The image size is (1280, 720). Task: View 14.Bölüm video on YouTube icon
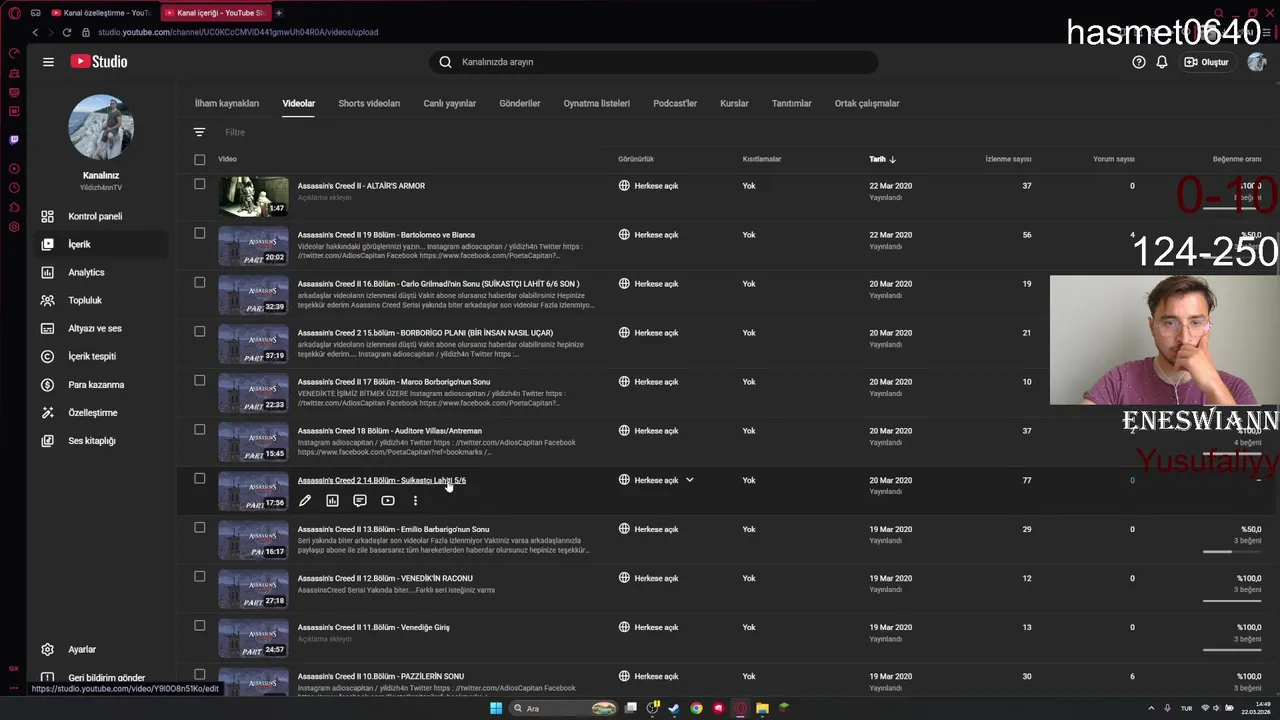click(388, 501)
